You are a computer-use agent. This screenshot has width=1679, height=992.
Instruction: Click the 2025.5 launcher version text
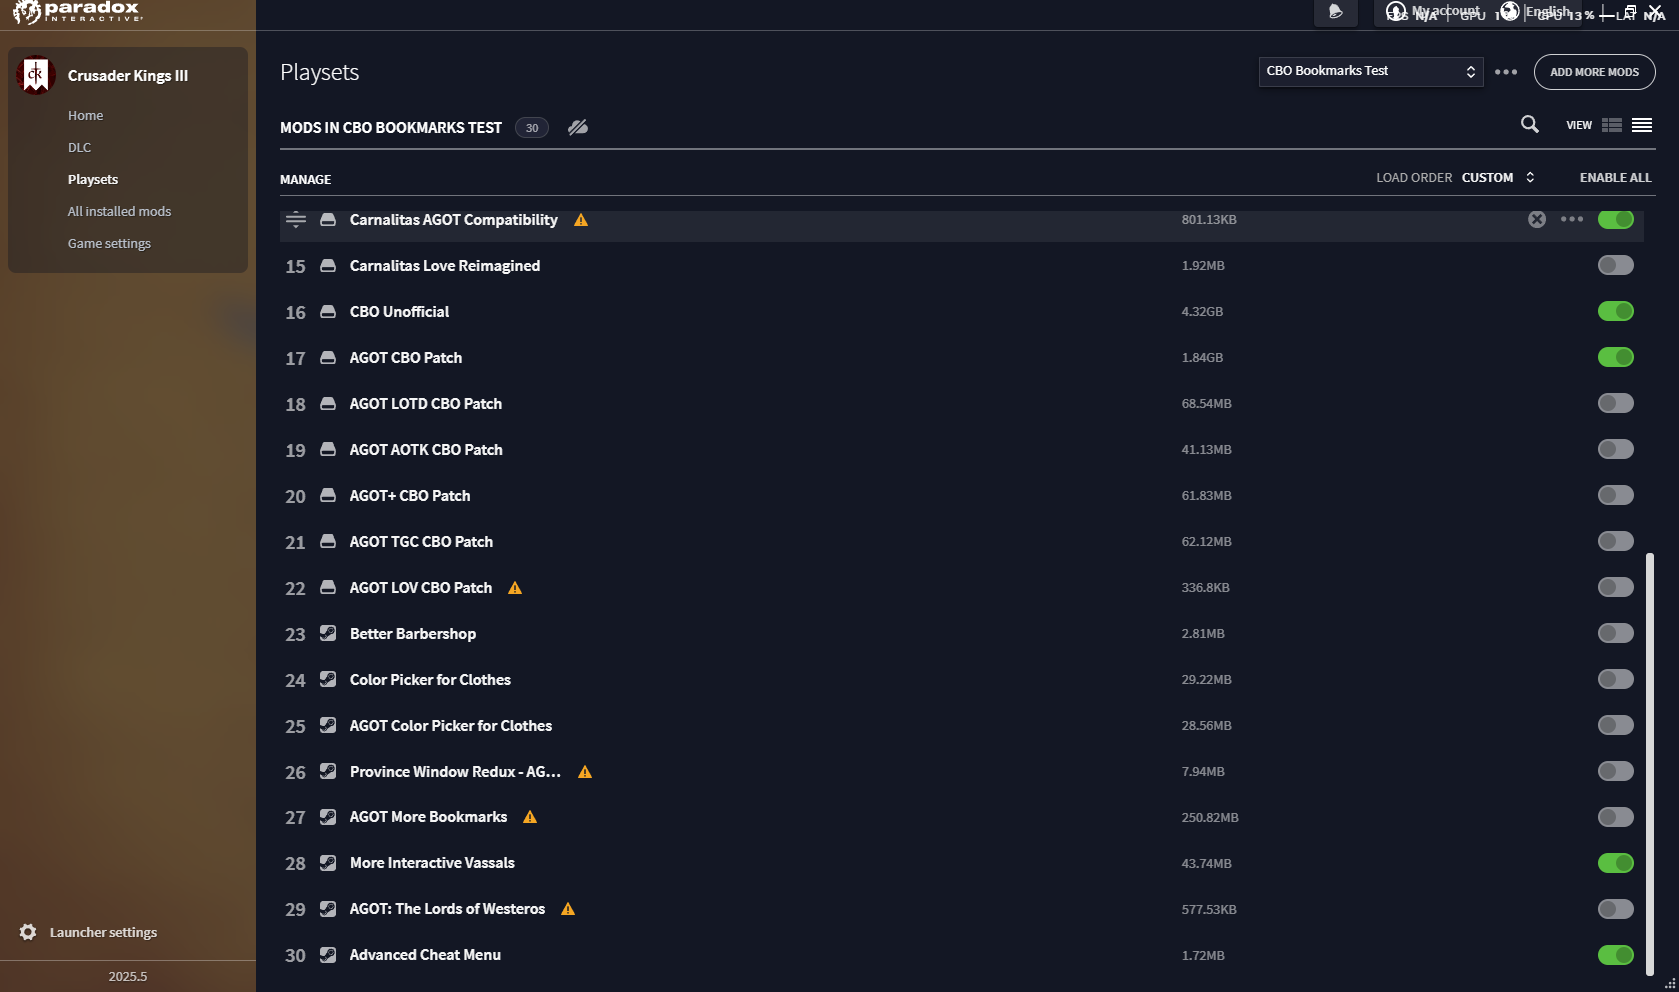[x=128, y=976]
